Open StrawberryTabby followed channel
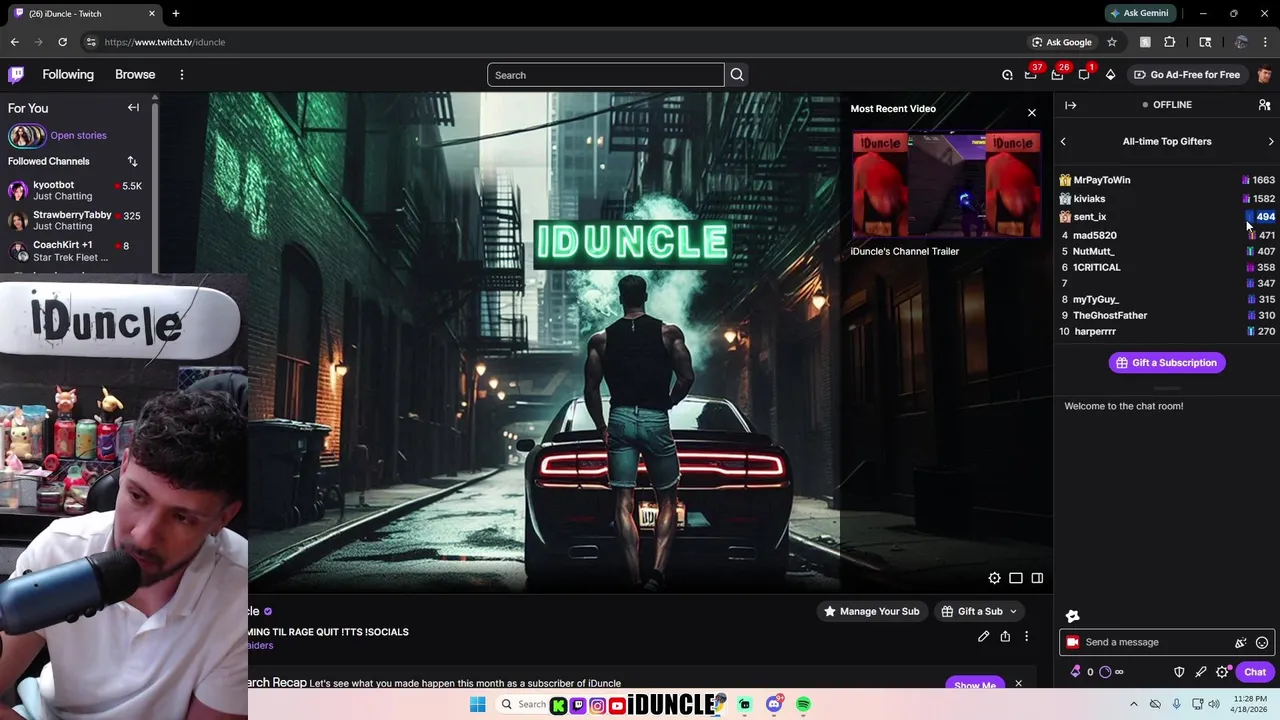Viewport: 1280px width, 720px height. point(76,221)
